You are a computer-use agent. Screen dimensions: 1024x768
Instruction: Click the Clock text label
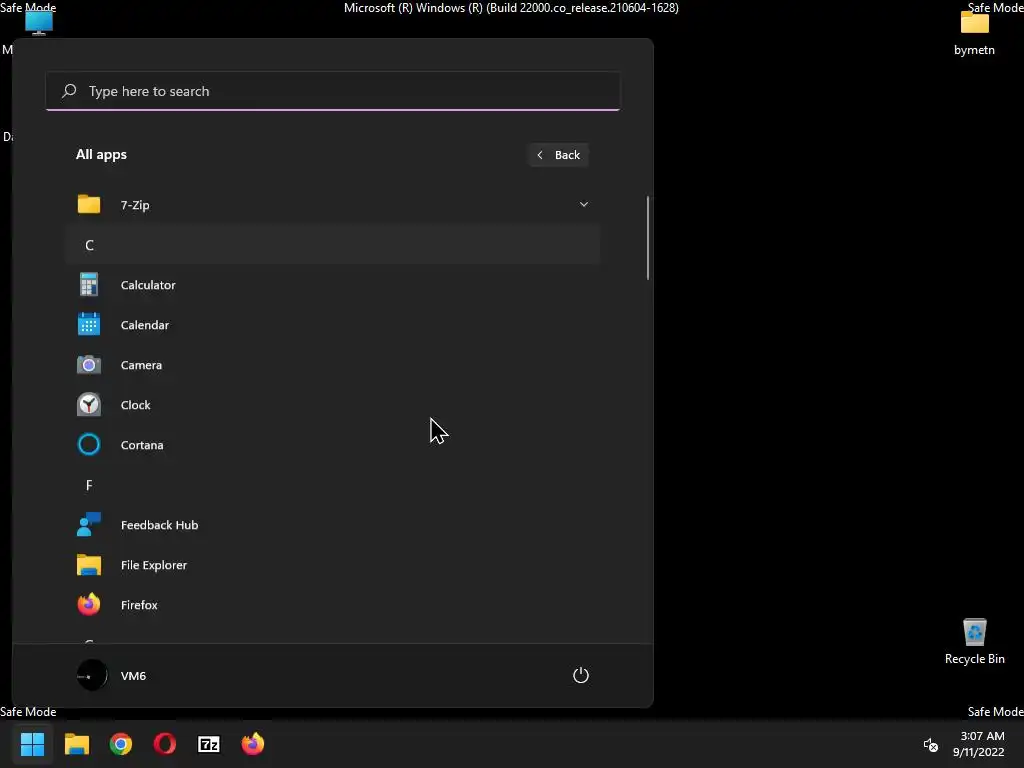point(136,405)
